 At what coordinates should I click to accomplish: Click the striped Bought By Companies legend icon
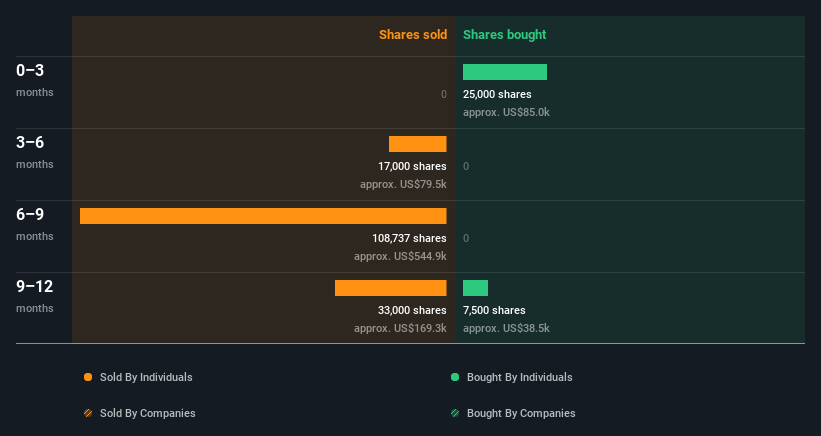tap(455, 413)
